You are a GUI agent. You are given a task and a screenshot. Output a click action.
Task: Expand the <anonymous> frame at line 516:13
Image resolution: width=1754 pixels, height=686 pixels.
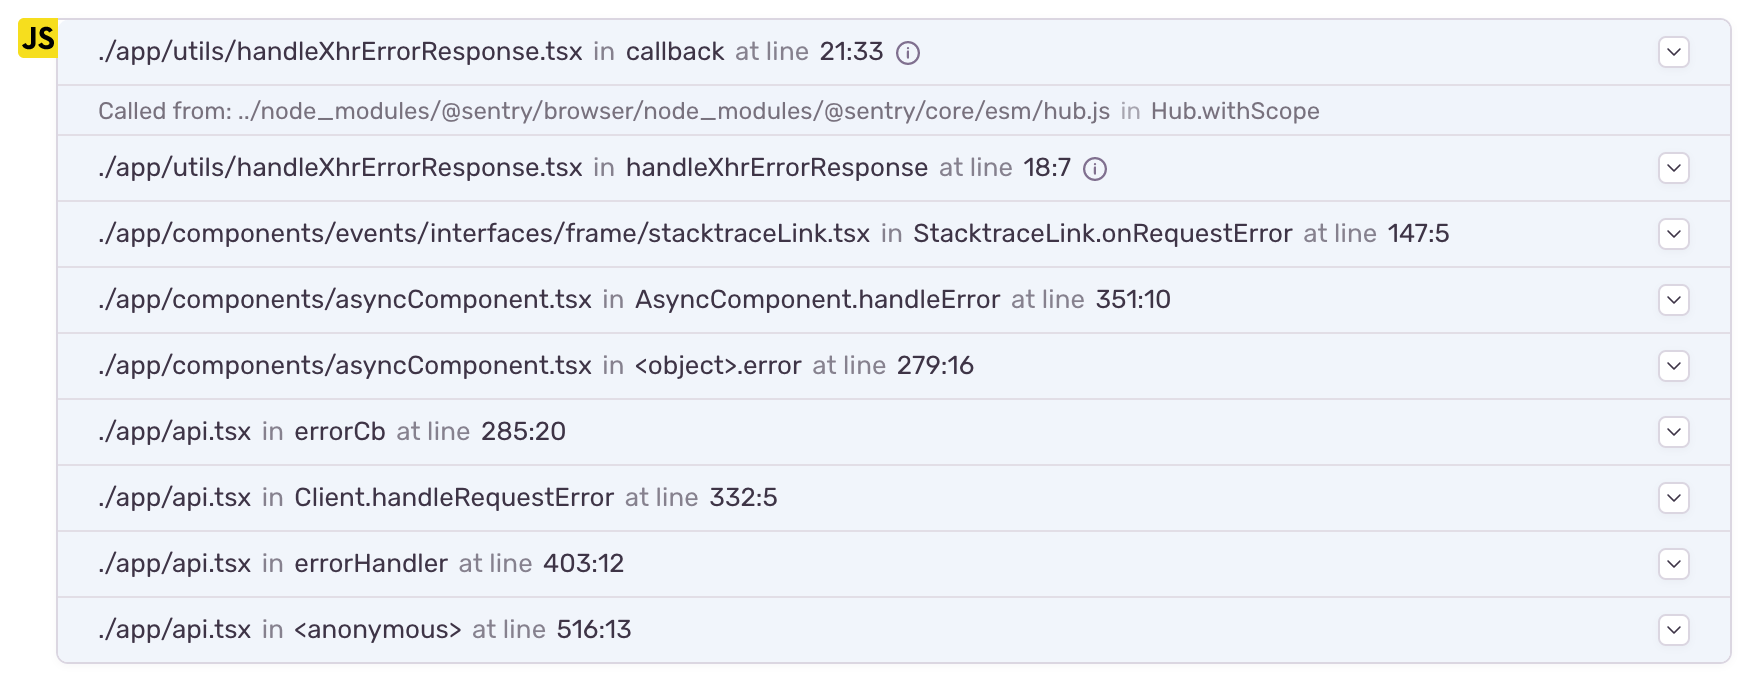pos(1673,630)
